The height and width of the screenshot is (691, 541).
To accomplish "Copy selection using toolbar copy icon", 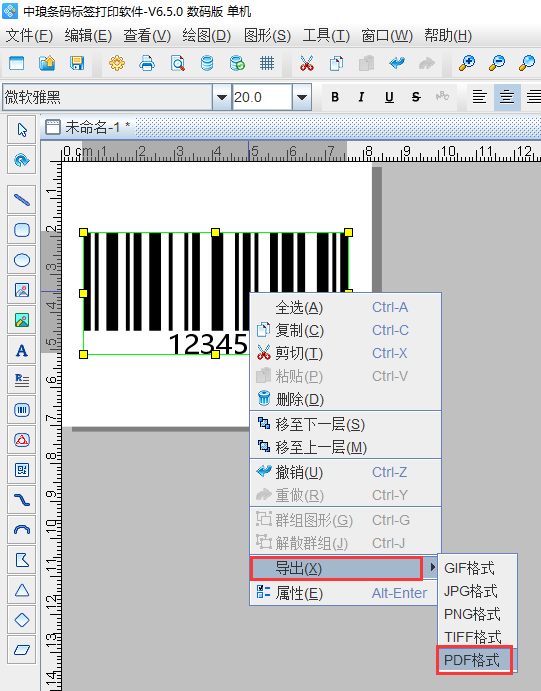I will click(337, 63).
